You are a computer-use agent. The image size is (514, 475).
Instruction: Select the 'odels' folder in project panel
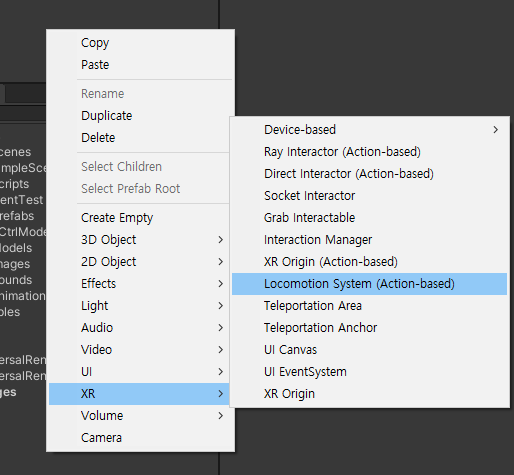[x=16, y=248]
